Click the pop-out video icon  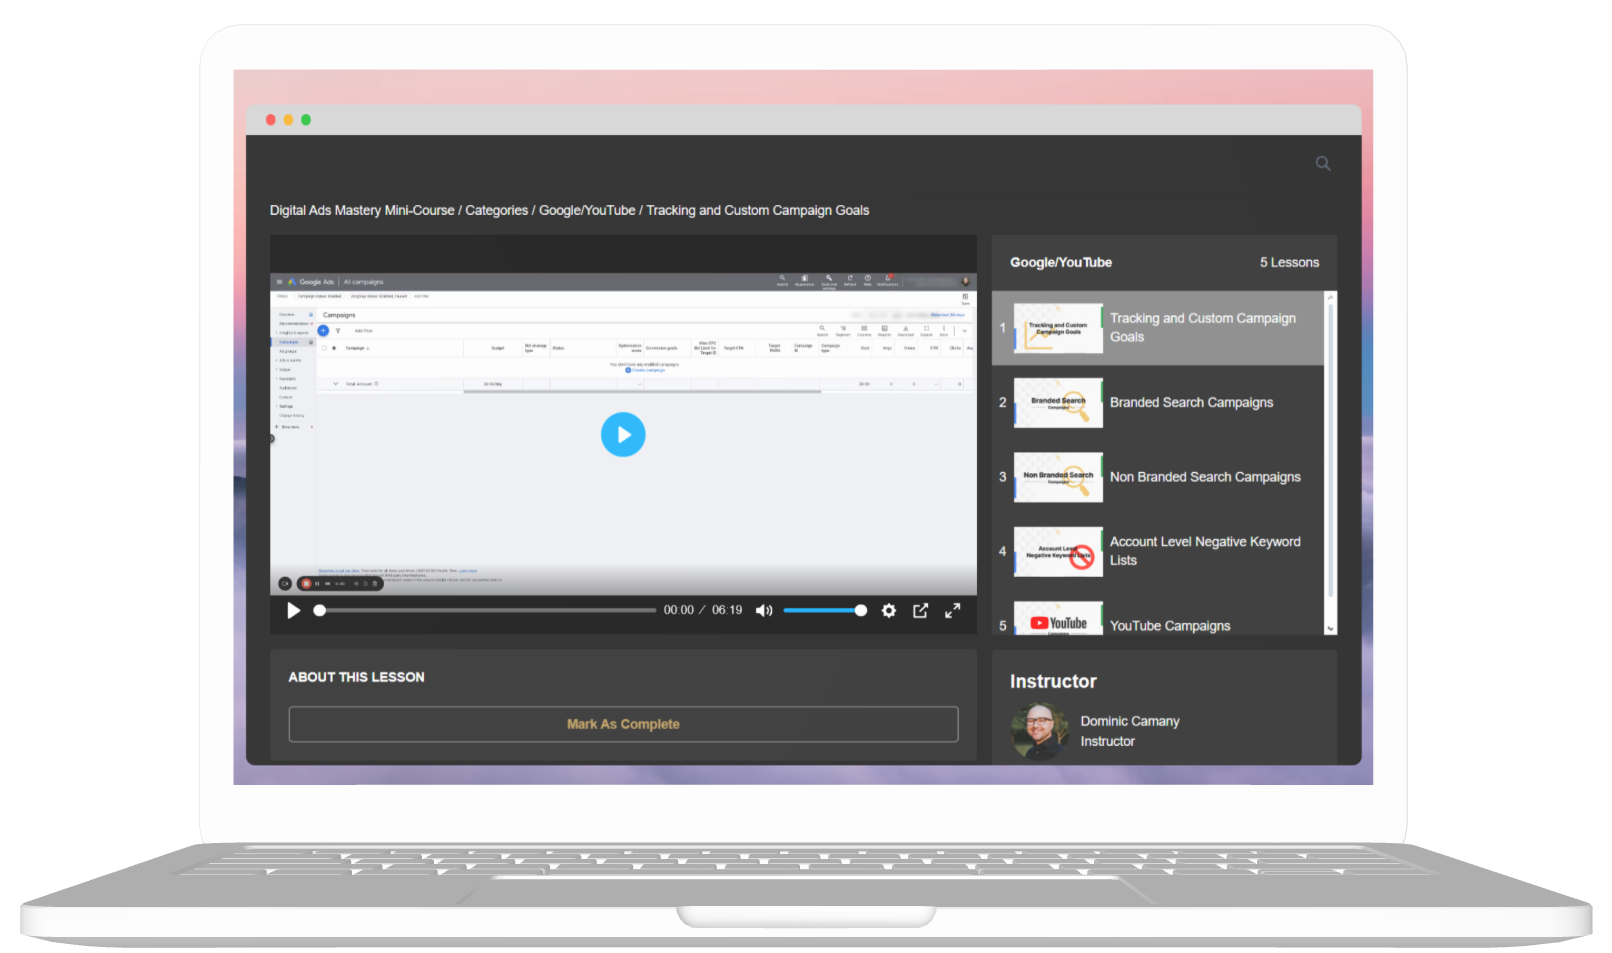(920, 610)
